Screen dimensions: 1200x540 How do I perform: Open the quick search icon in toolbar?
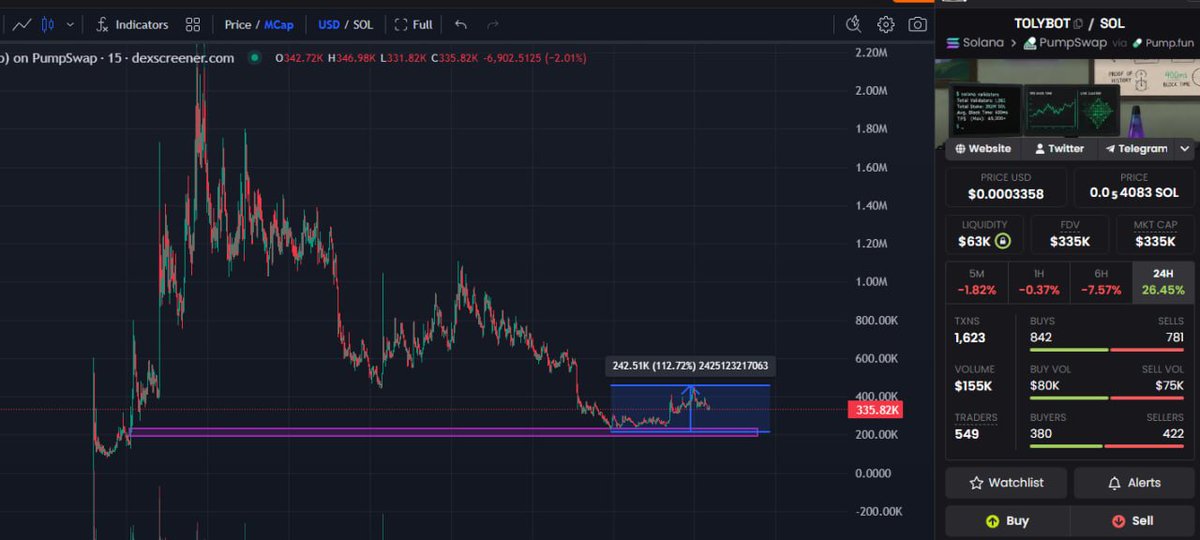[853, 24]
